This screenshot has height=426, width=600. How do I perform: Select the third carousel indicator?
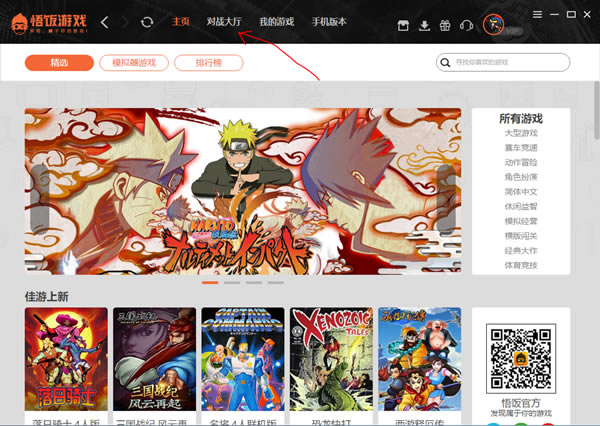click(x=254, y=283)
